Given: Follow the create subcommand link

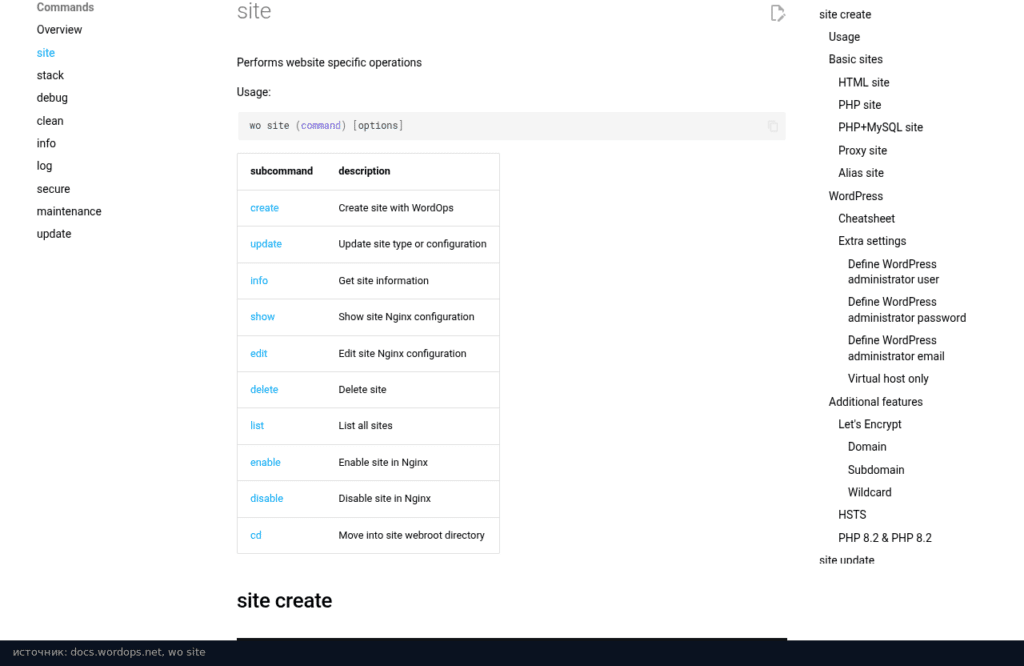Looking at the screenshot, I should click(x=264, y=208).
